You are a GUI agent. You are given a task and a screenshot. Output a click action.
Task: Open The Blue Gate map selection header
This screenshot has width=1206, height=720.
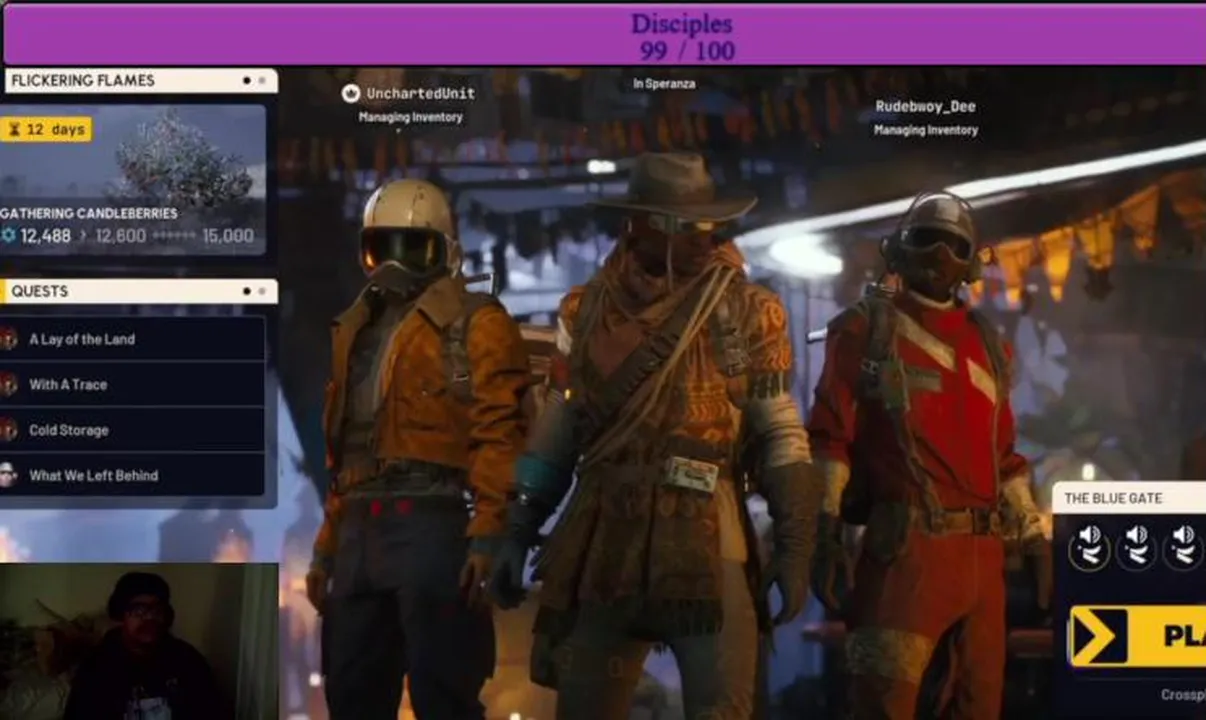pos(1129,498)
